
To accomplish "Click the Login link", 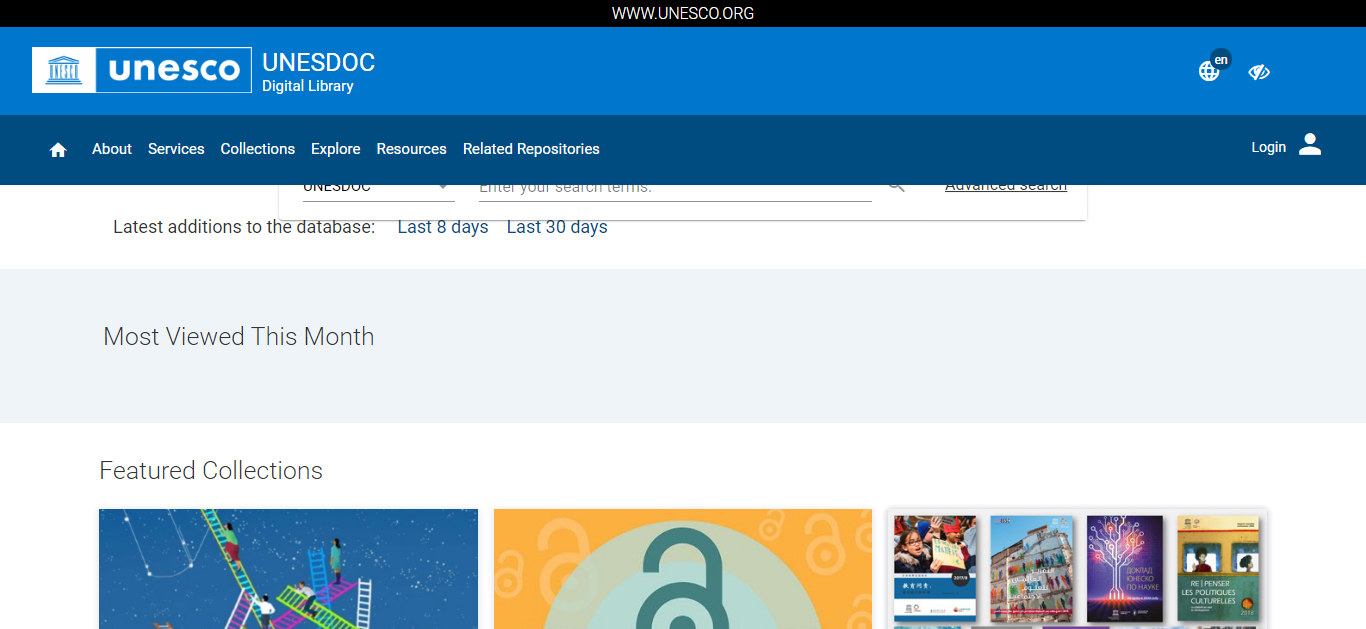I will point(1268,147).
